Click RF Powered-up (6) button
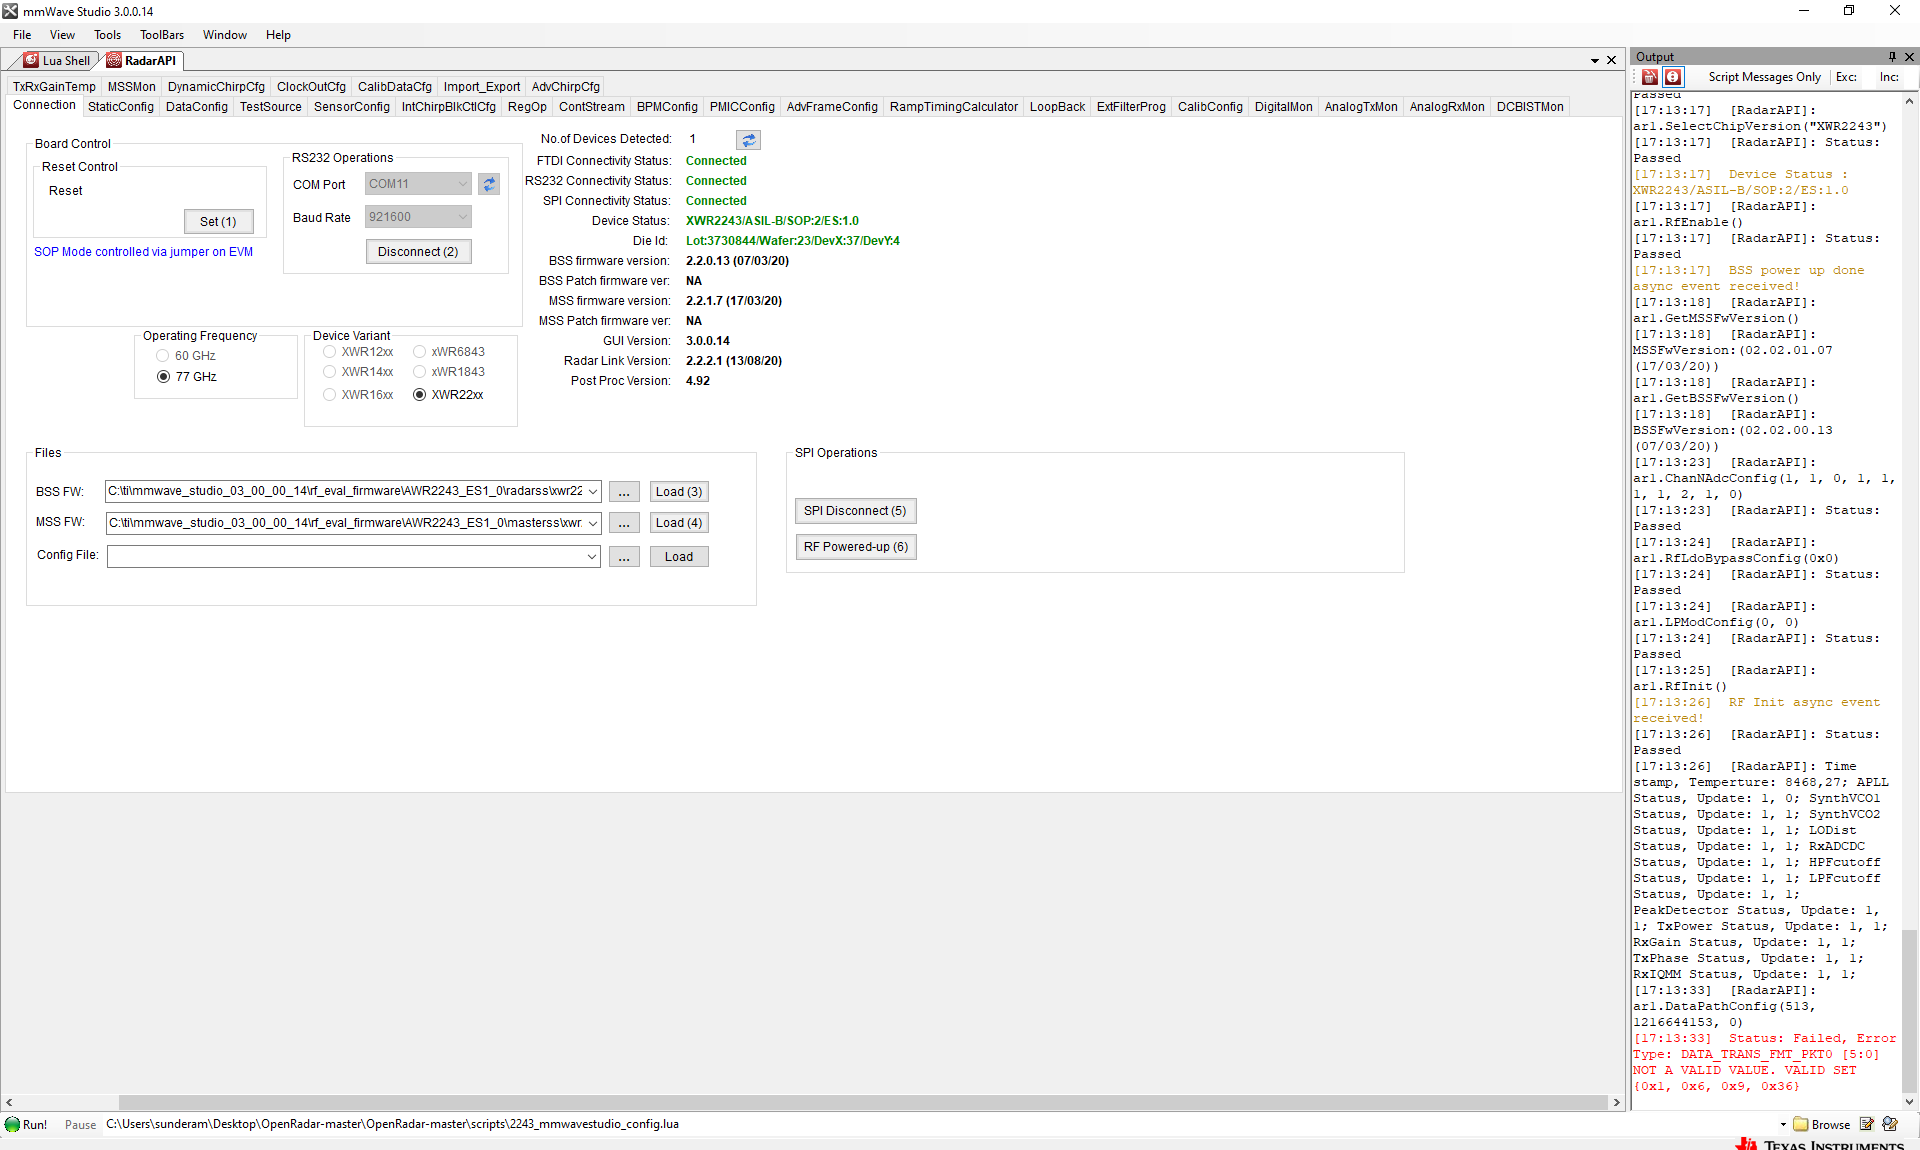 point(856,547)
